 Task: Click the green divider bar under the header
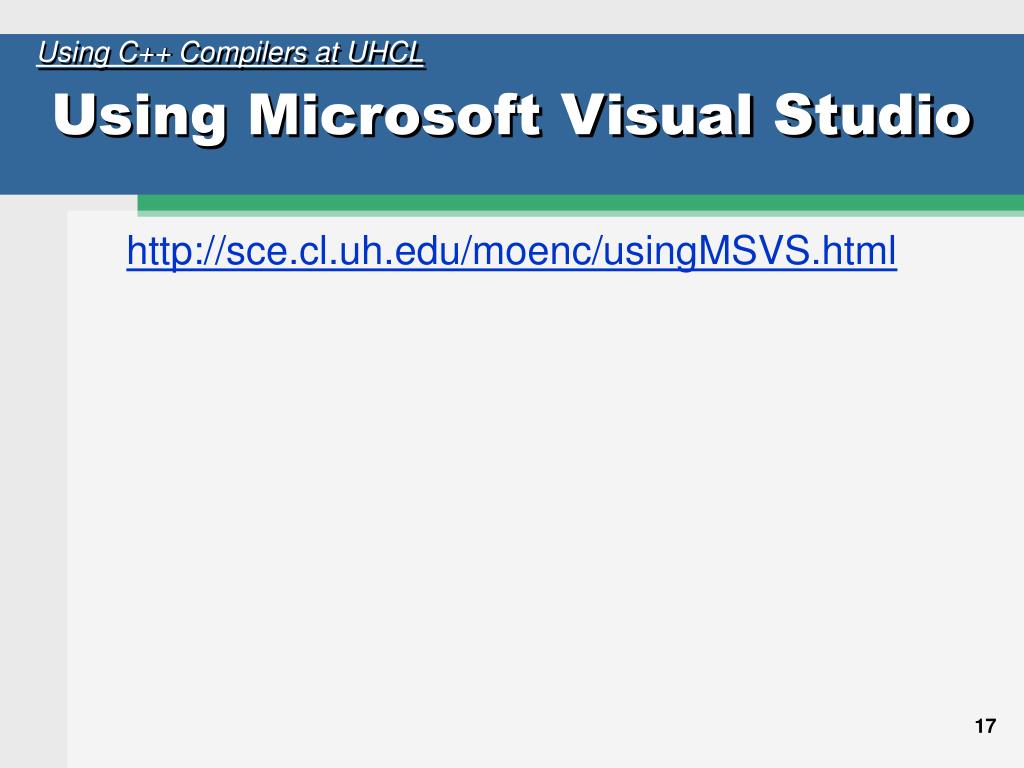point(580,204)
